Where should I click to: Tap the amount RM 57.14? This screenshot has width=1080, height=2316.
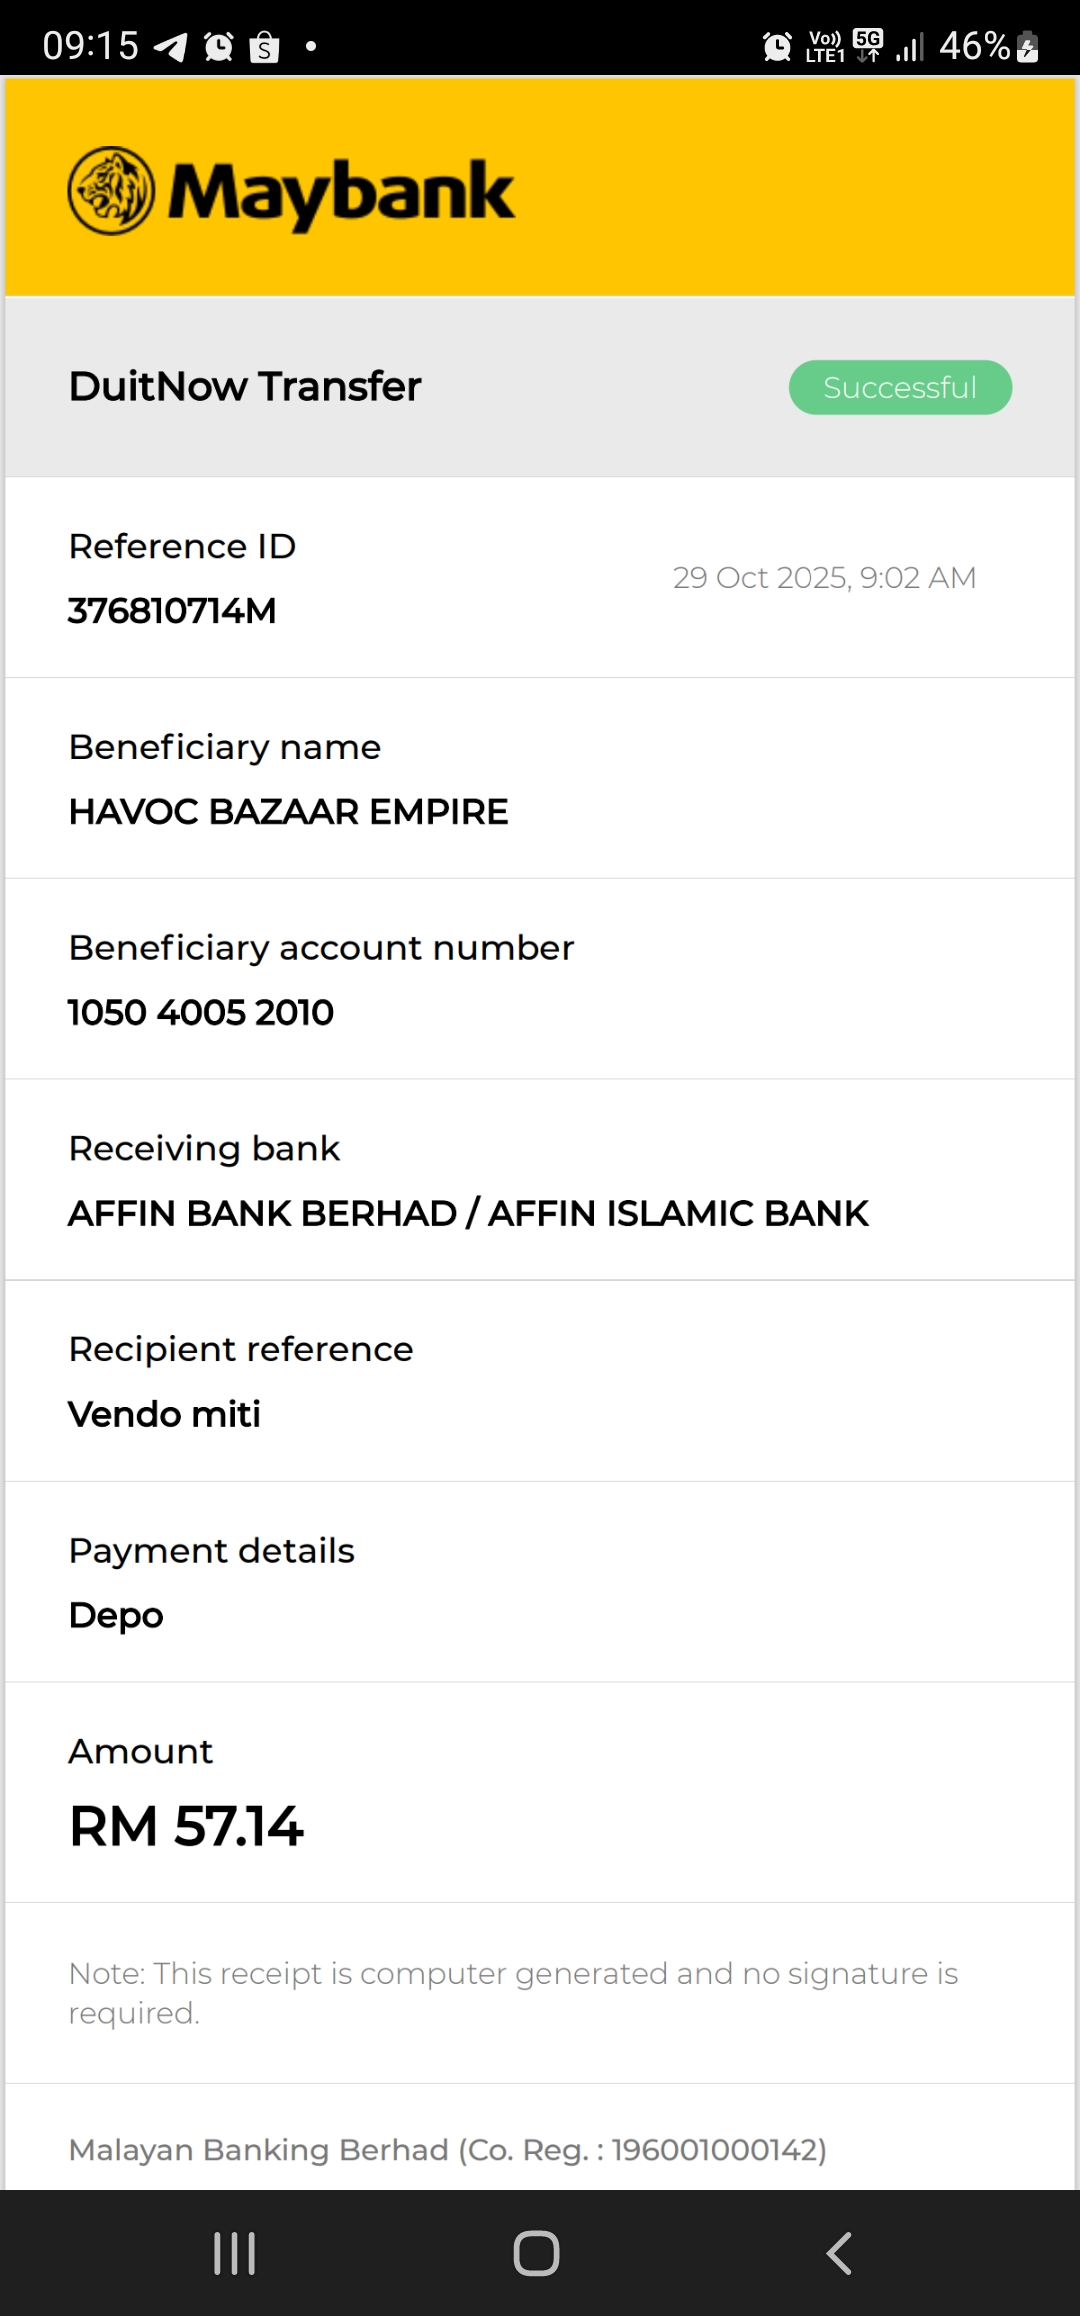186,1826
